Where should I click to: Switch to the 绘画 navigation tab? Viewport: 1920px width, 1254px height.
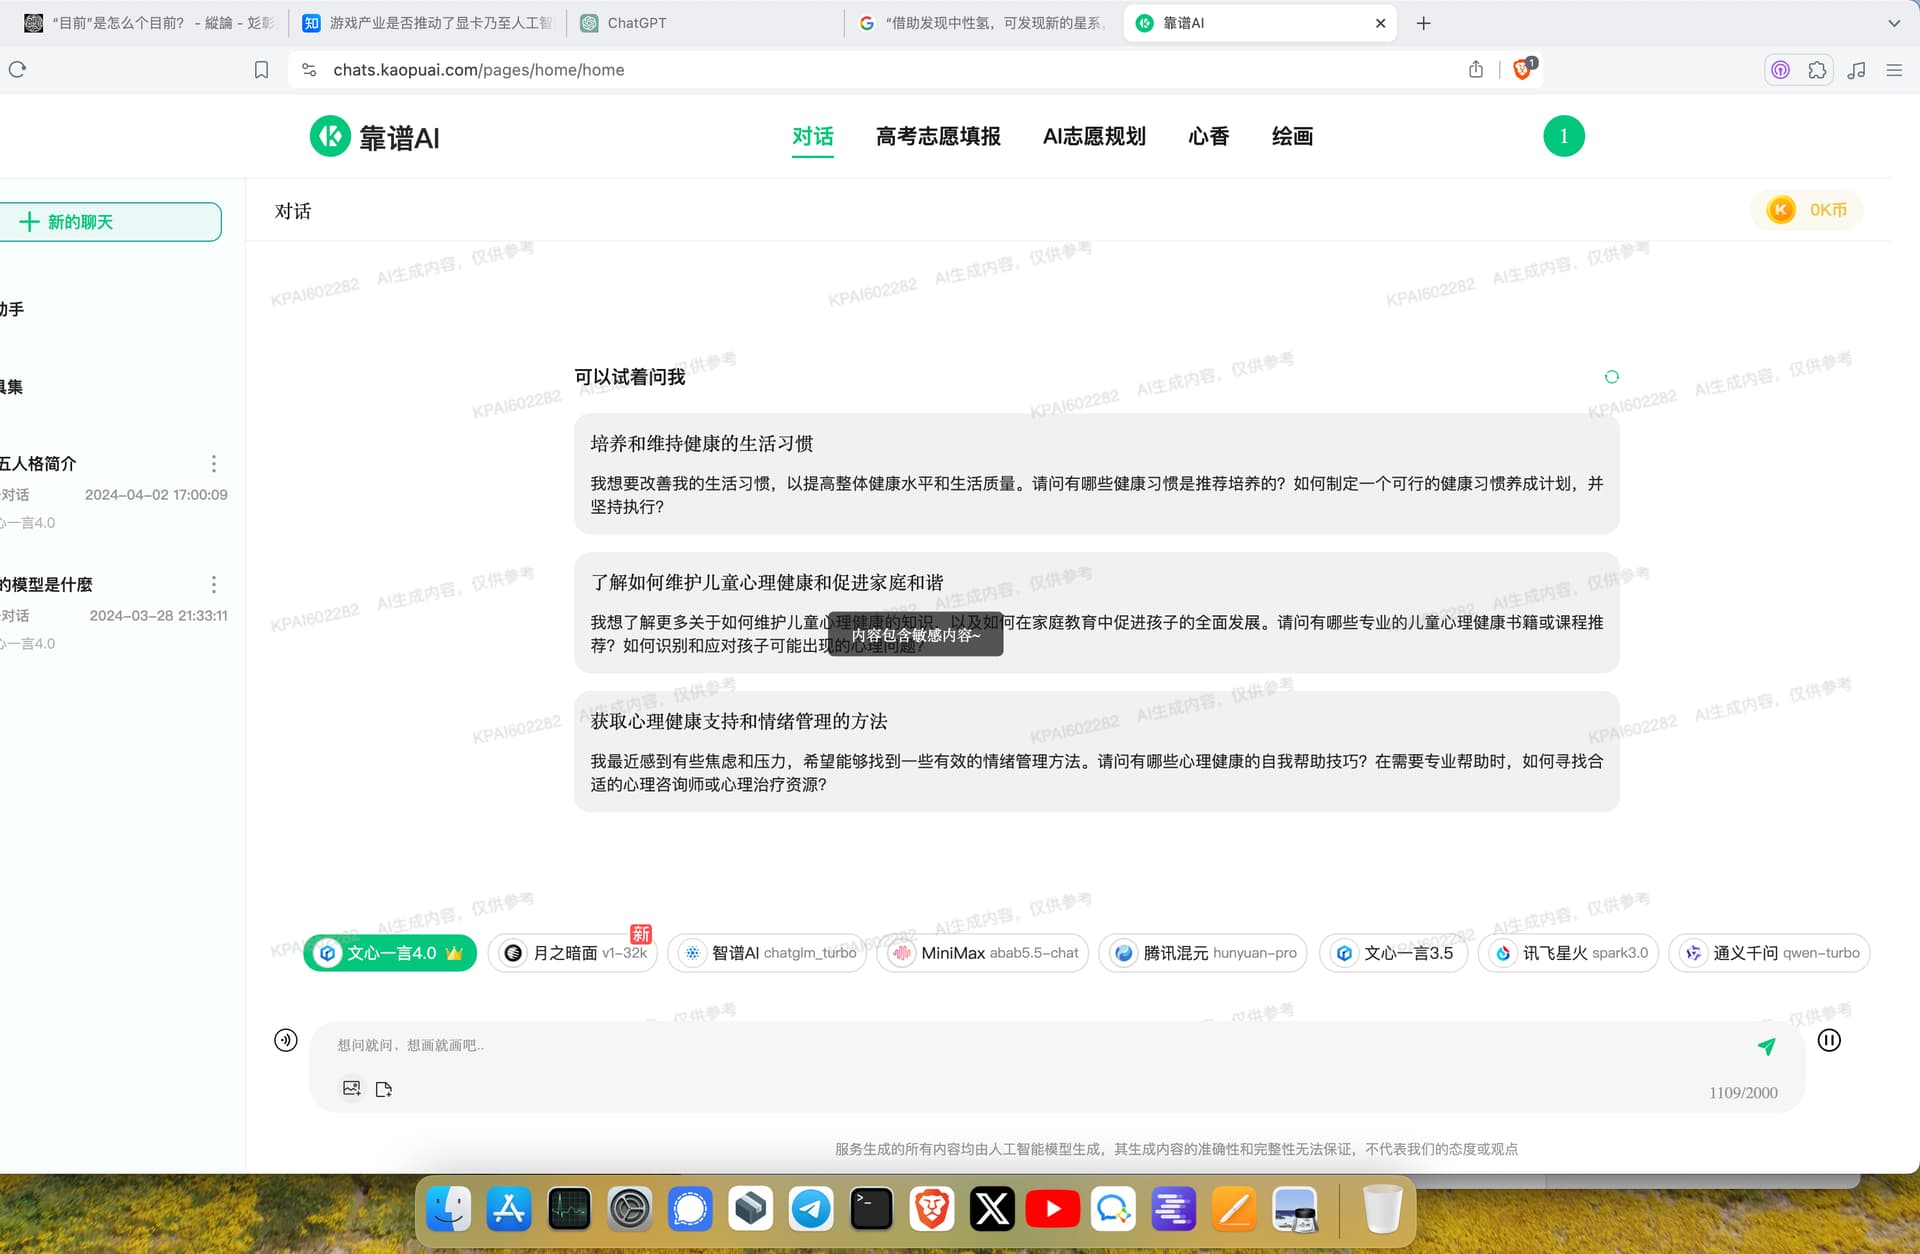[x=1292, y=137]
